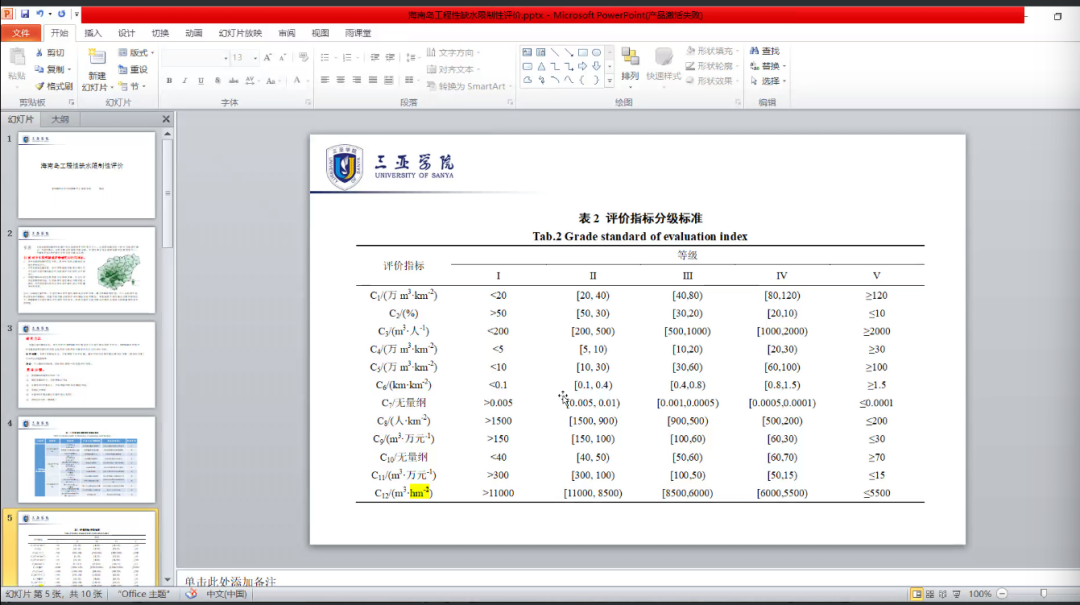Click the Cut (剪切) button
1080x605 pixels.
50,53
